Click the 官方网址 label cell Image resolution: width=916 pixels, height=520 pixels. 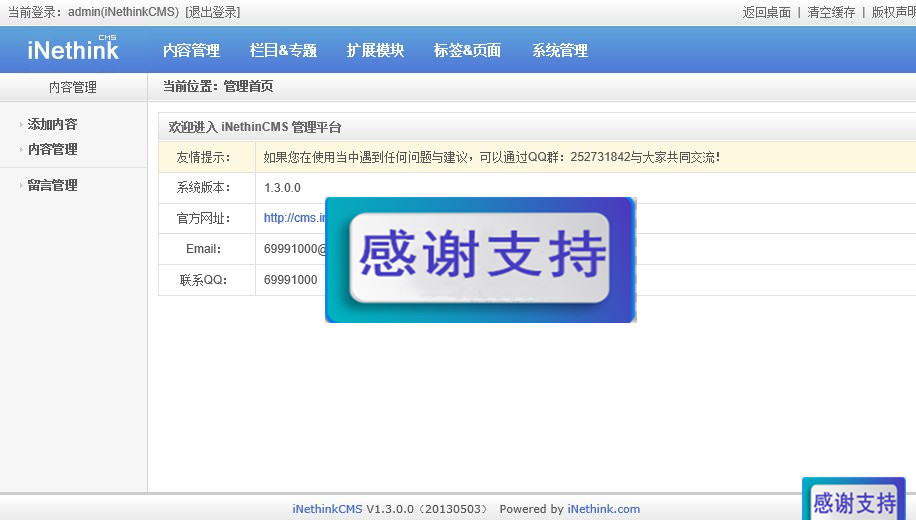207,218
